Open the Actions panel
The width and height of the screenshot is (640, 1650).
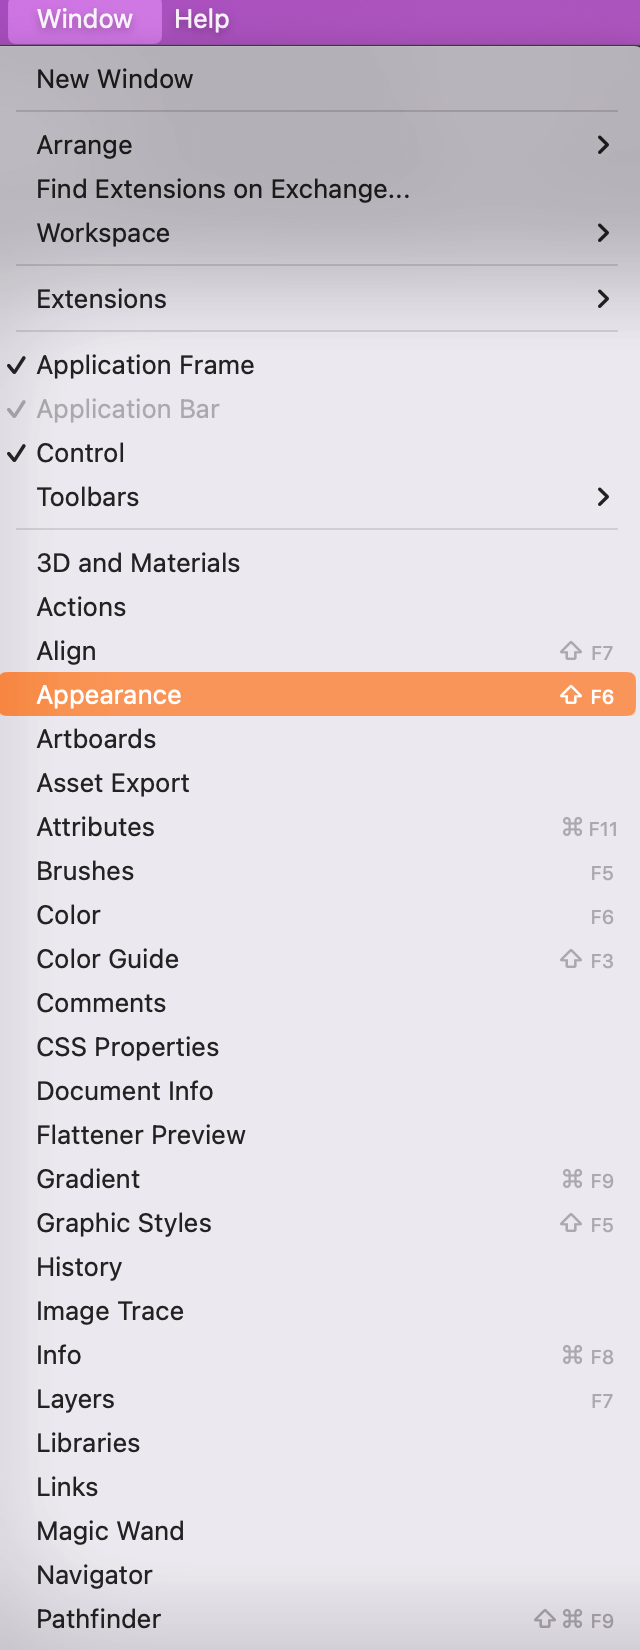click(81, 607)
